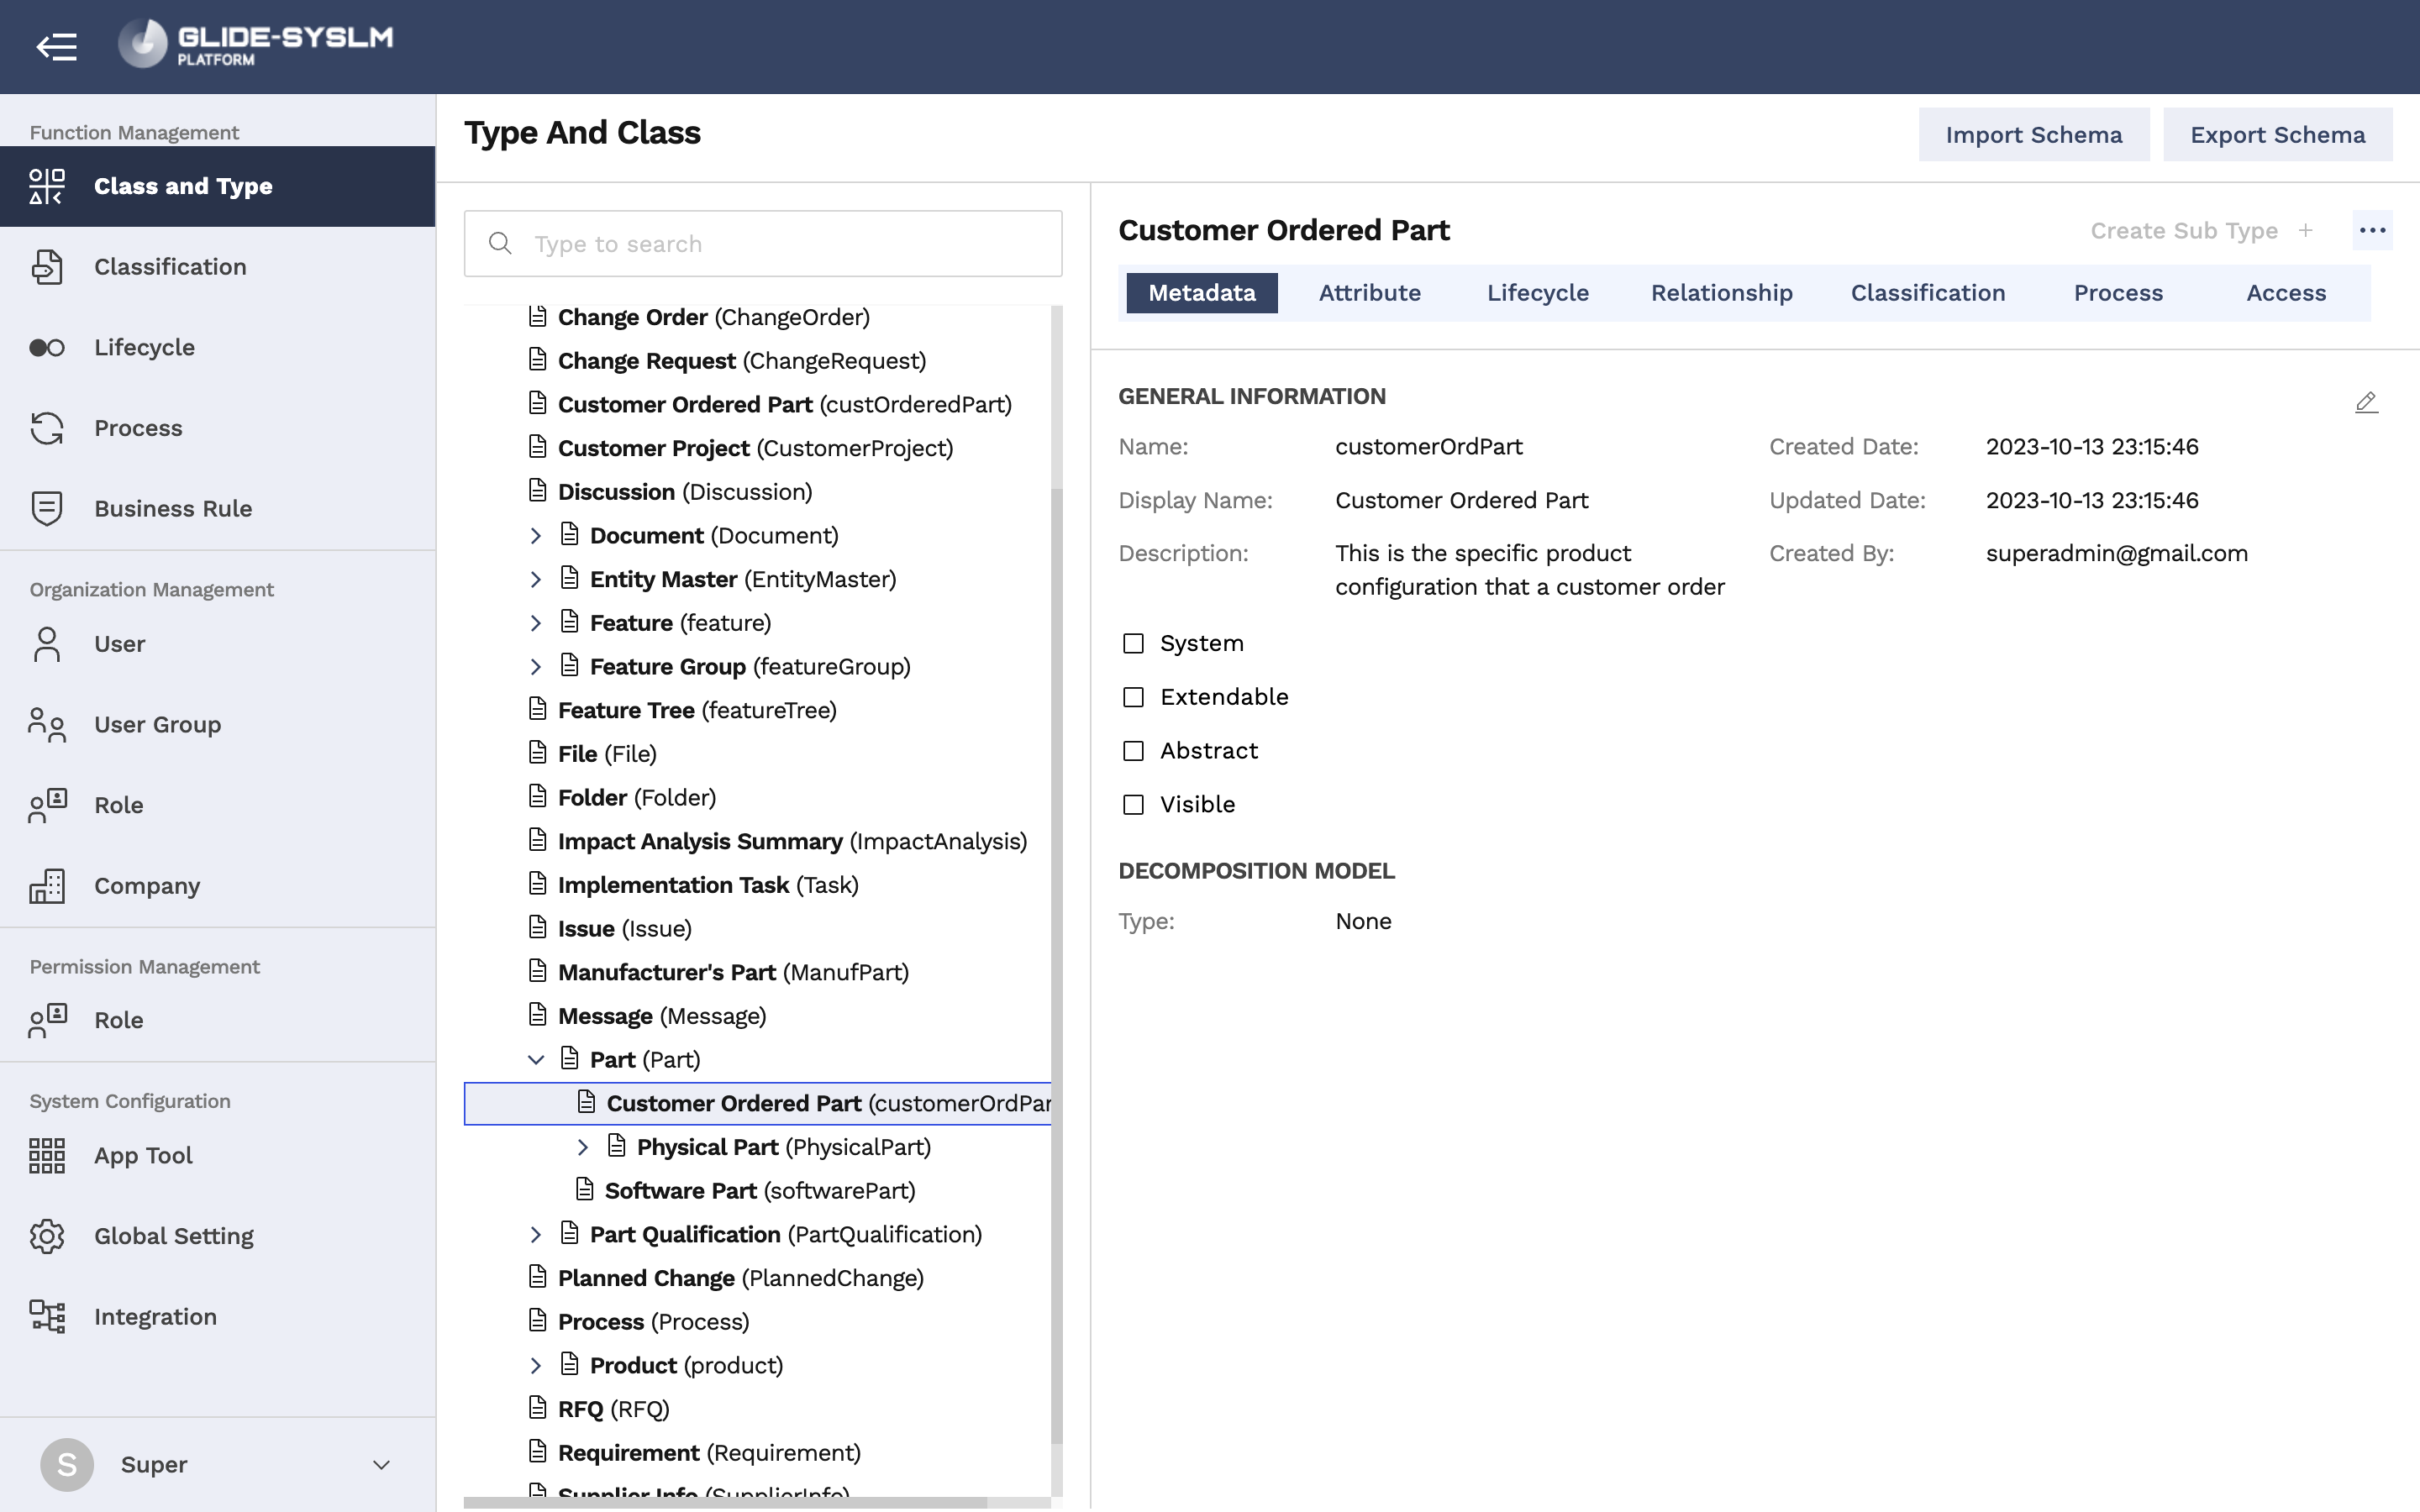Focus the Type to search field
The height and width of the screenshot is (1512, 2420).
pos(763,244)
